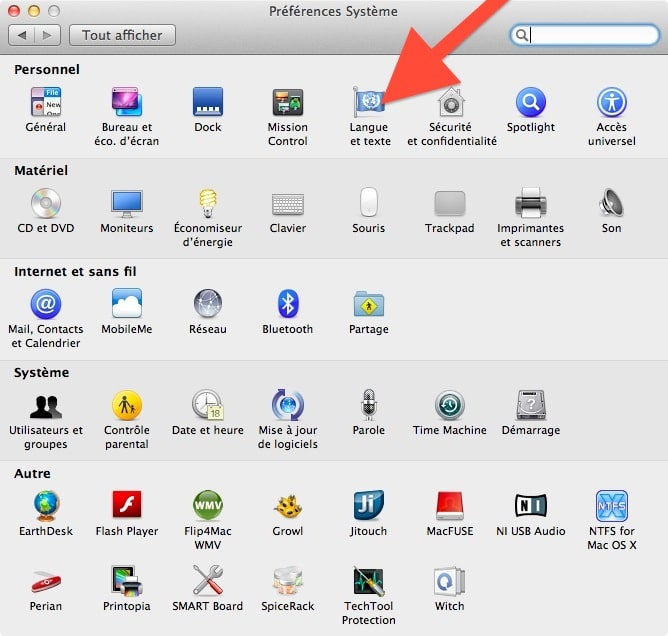Open SpiceRack preference pane

tap(288, 581)
